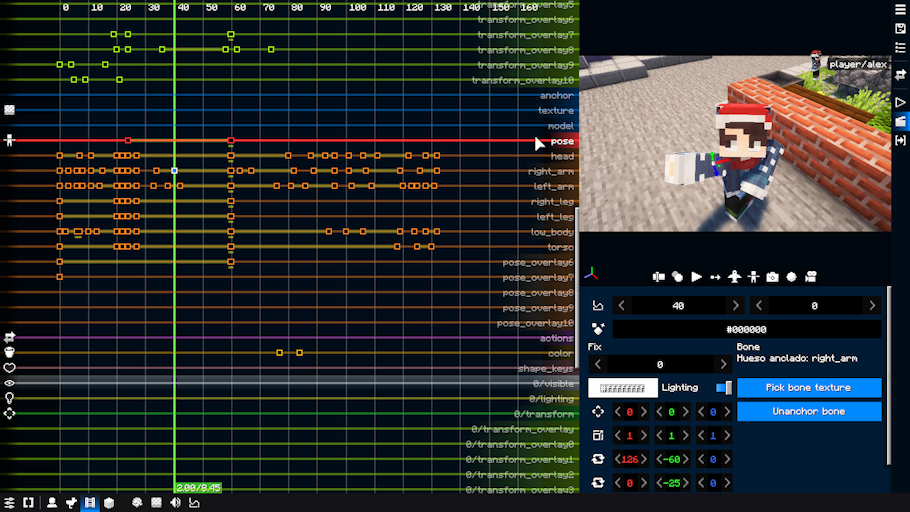Click the speaker audio icon in bottom toolbar
This screenshot has height=512, width=910.
tap(176, 503)
